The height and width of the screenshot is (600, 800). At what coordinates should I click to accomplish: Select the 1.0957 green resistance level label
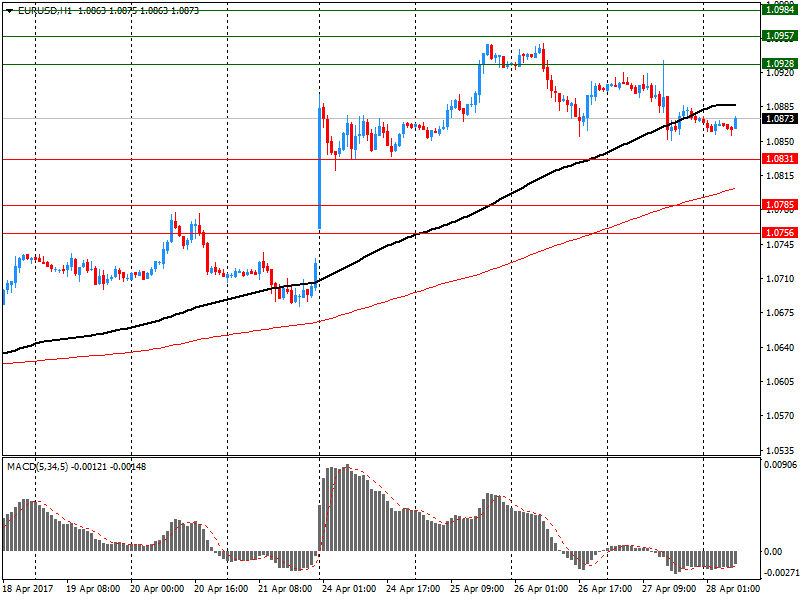pos(779,36)
